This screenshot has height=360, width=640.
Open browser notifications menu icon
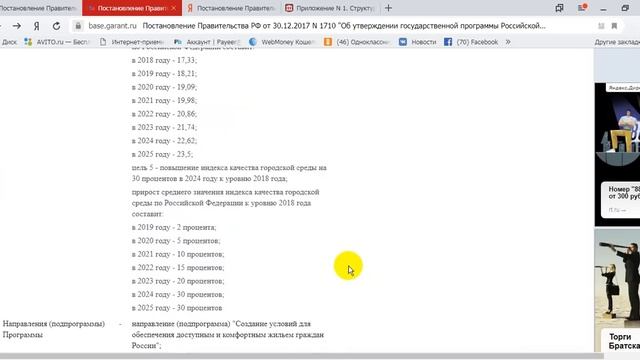(582, 8)
